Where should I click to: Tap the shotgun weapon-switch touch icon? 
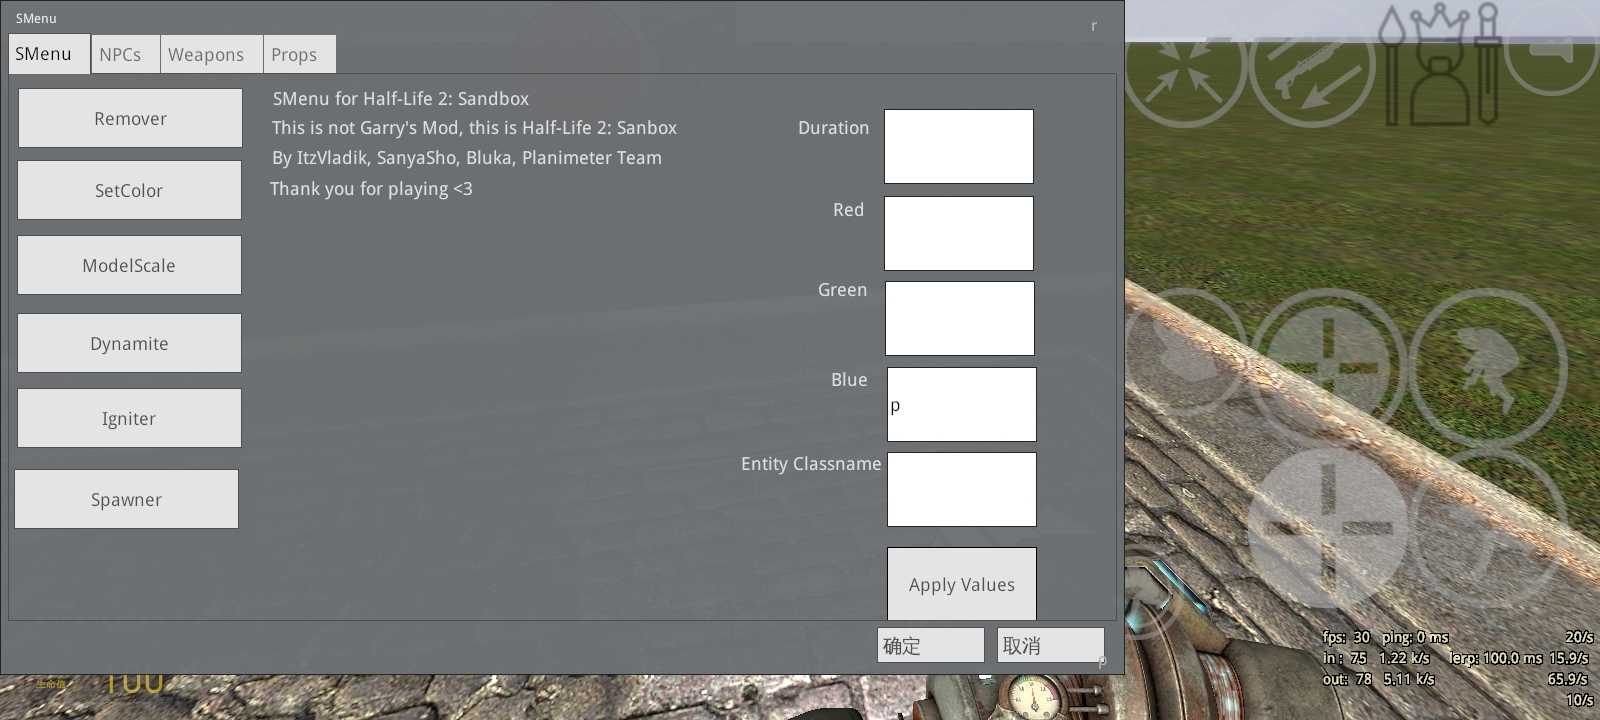coord(1313,65)
